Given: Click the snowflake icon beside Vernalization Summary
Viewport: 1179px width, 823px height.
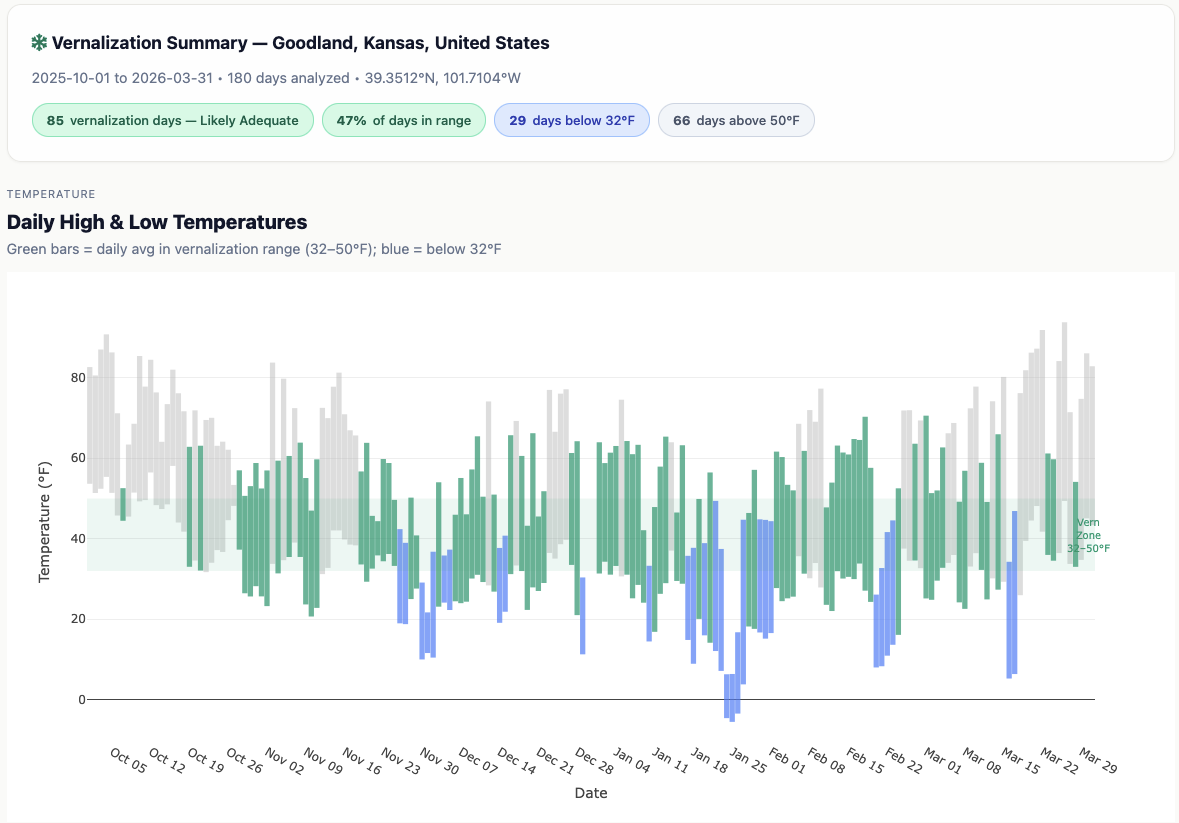Looking at the screenshot, I should tap(39, 43).
